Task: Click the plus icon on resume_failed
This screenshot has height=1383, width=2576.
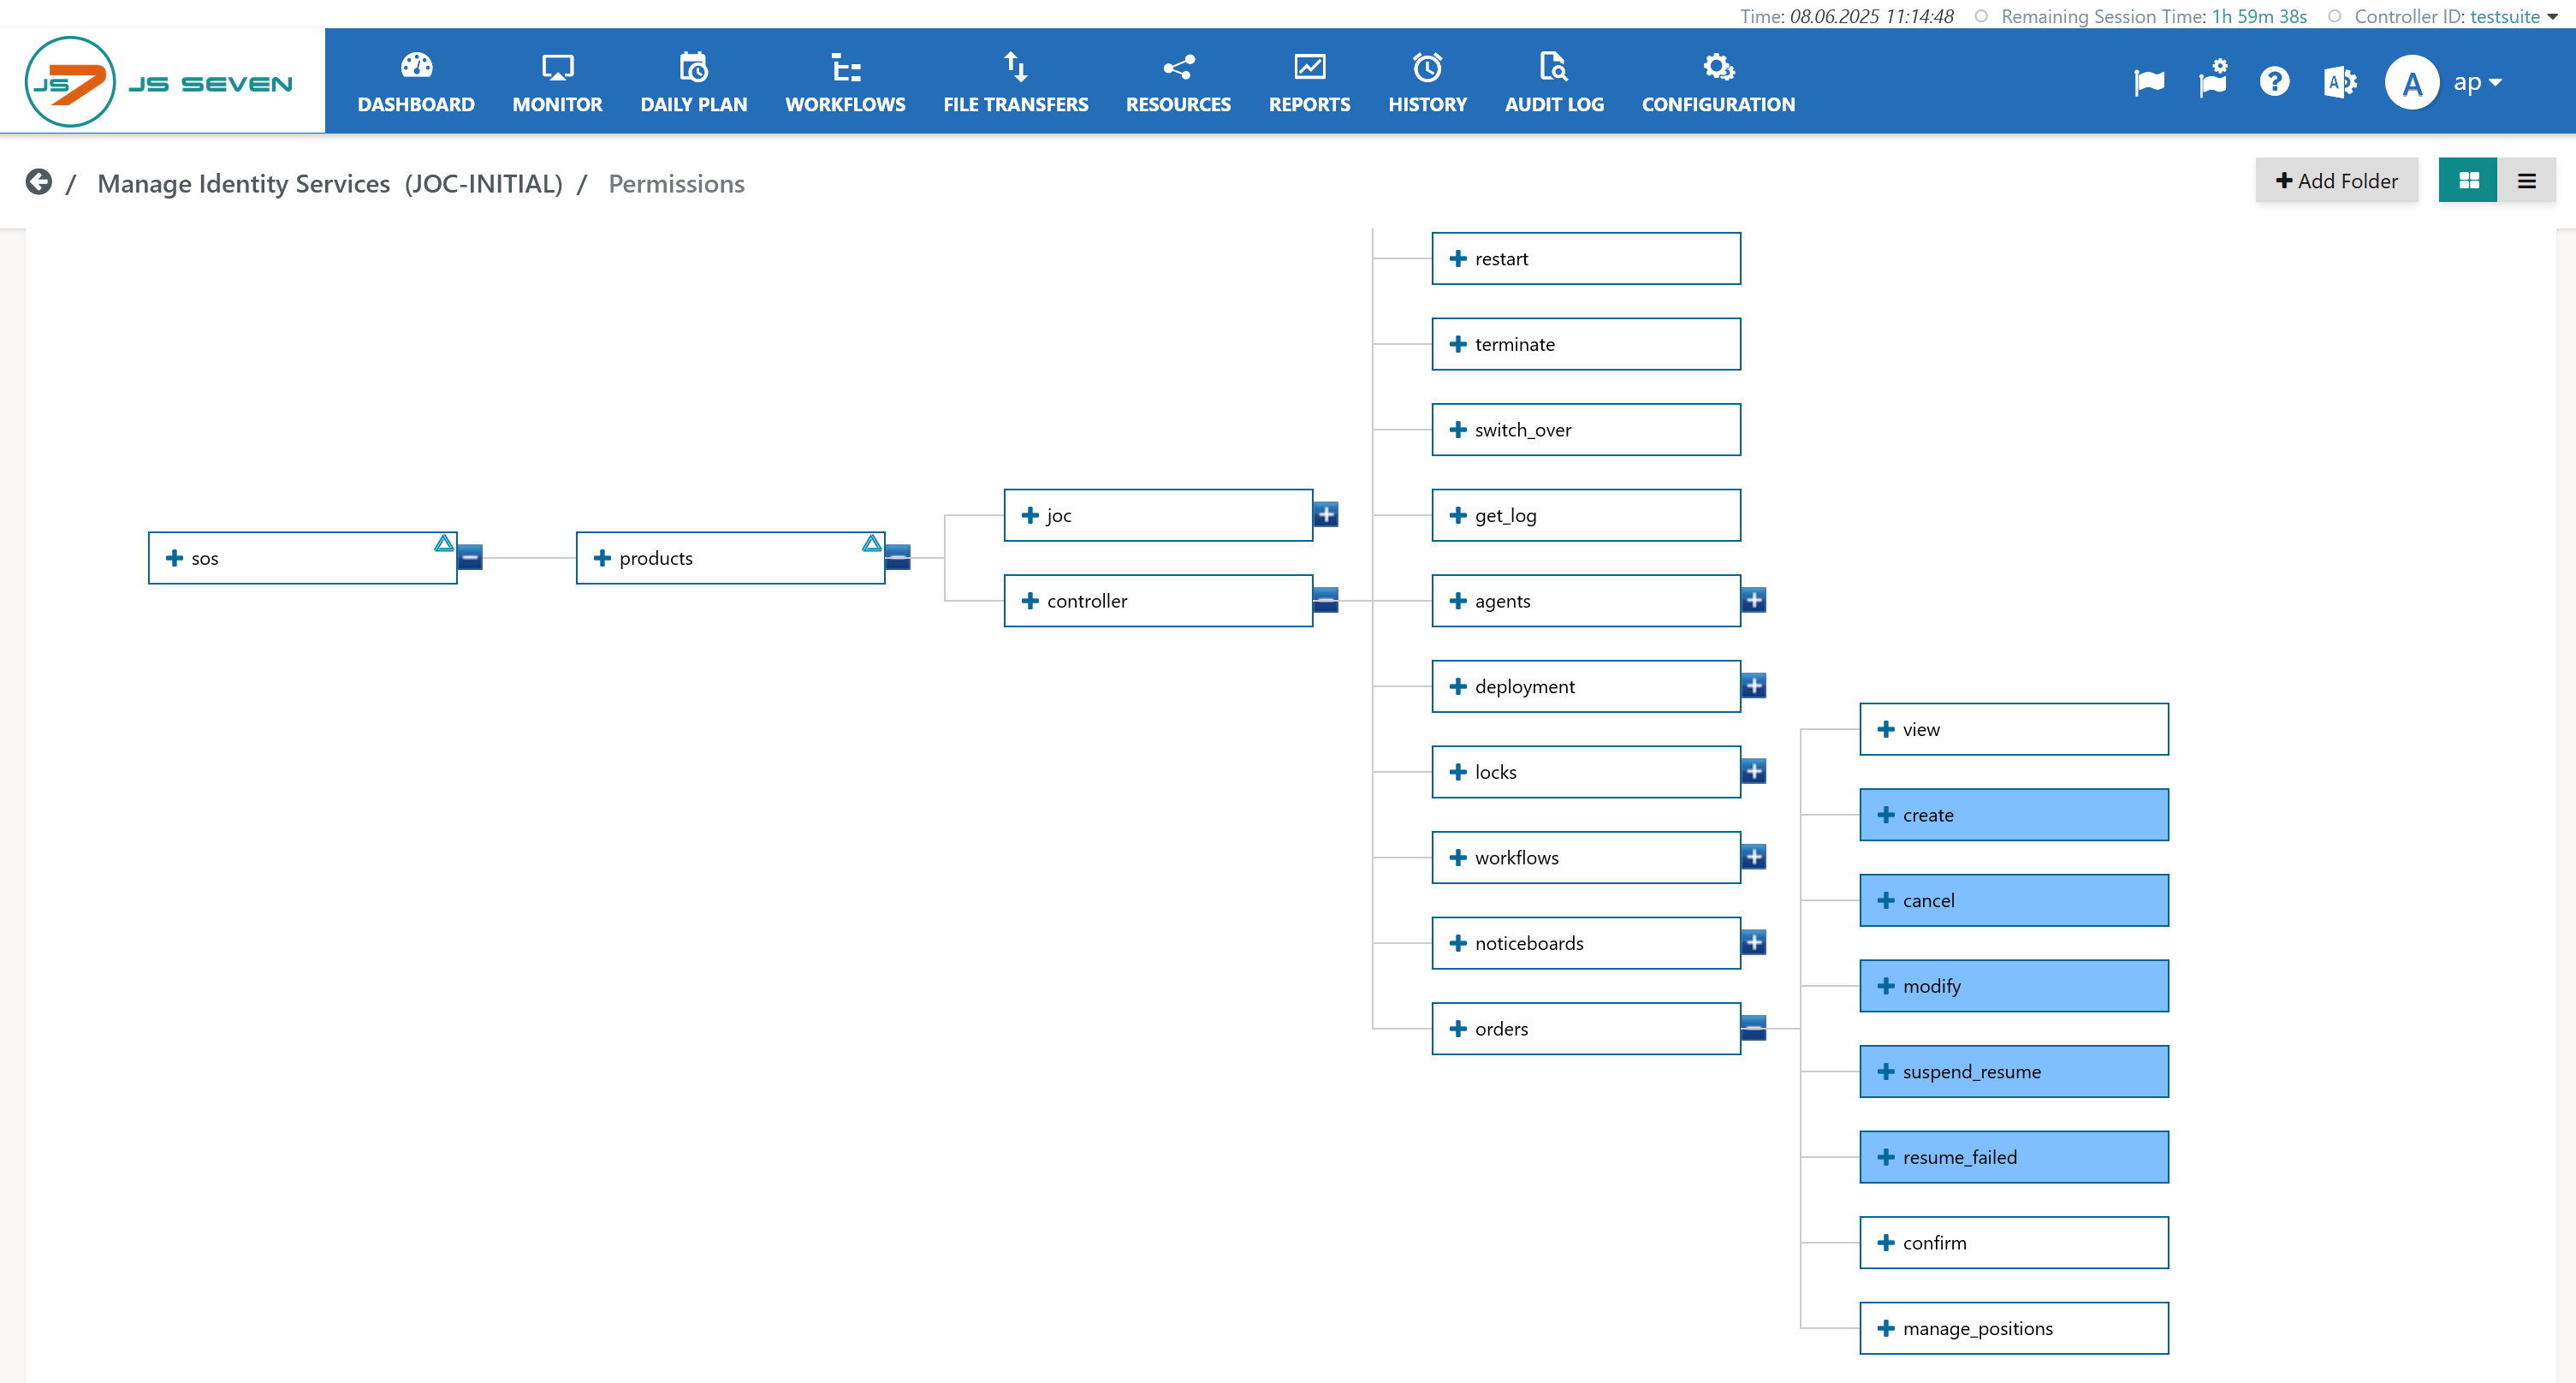Action: pyautogui.click(x=1886, y=1157)
